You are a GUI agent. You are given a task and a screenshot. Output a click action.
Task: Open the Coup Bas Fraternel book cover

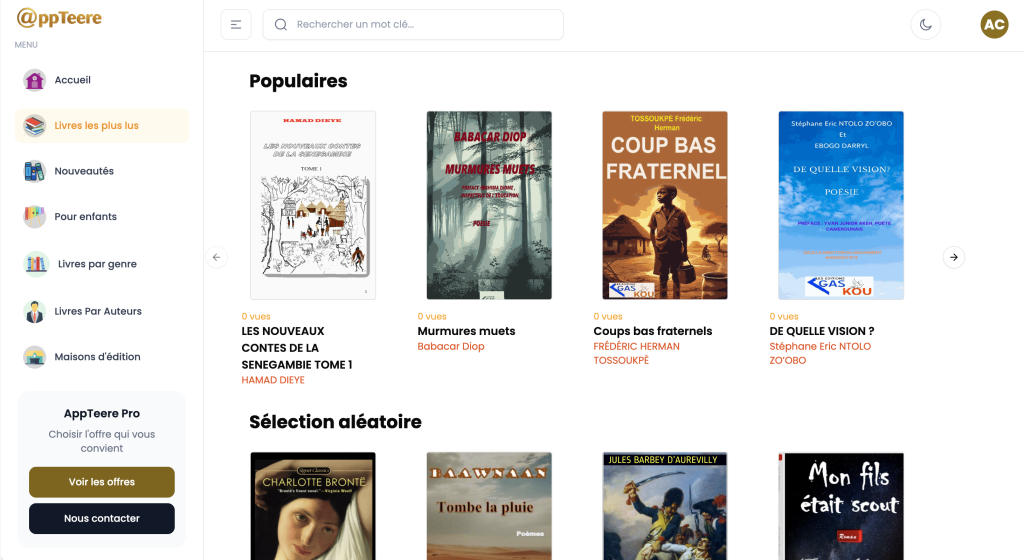tap(665, 205)
